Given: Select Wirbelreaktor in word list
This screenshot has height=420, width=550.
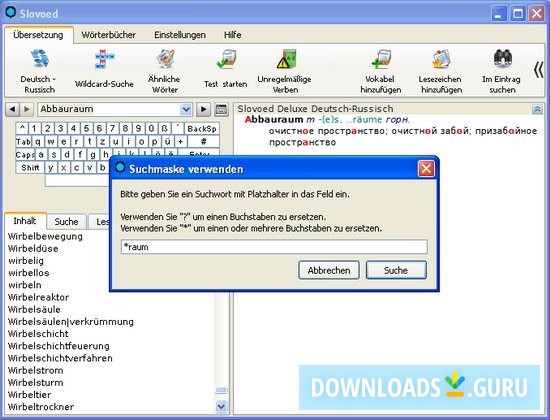Looking at the screenshot, I should tap(38, 298).
